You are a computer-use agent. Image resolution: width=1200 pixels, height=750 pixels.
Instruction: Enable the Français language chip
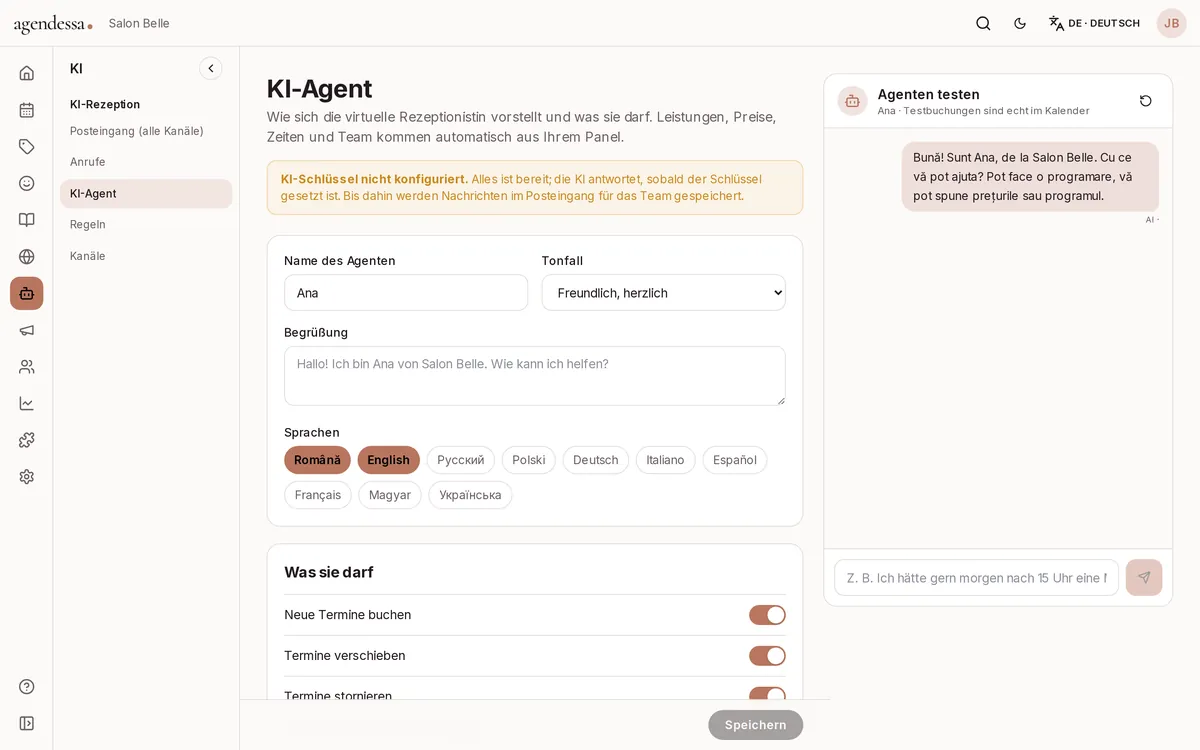(318, 495)
